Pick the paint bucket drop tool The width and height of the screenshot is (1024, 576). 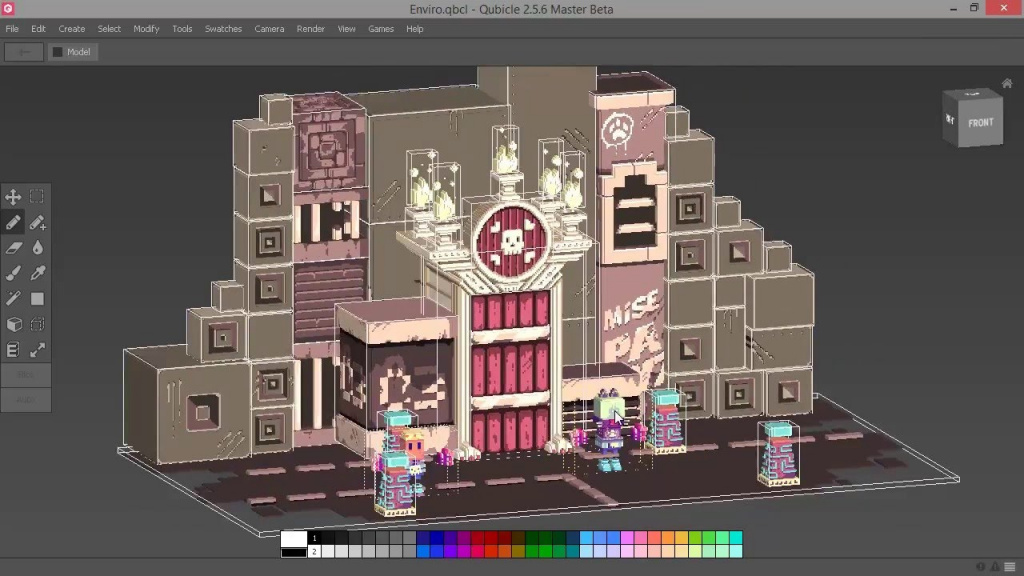37,248
